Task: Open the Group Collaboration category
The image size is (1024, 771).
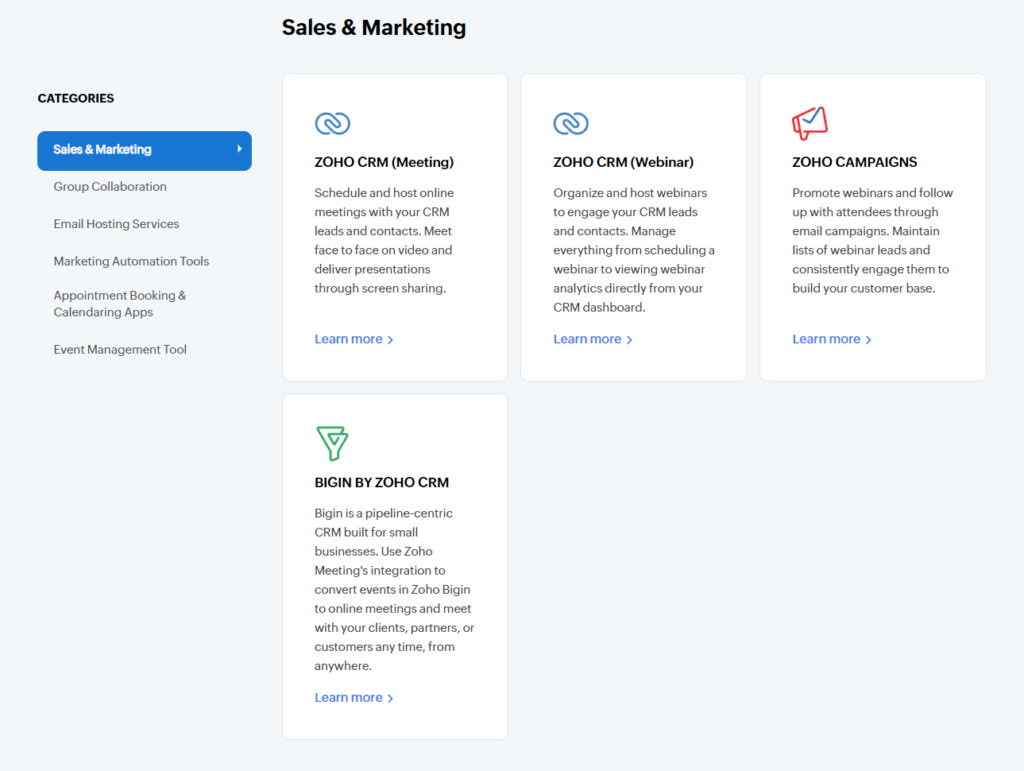Action: click(110, 187)
